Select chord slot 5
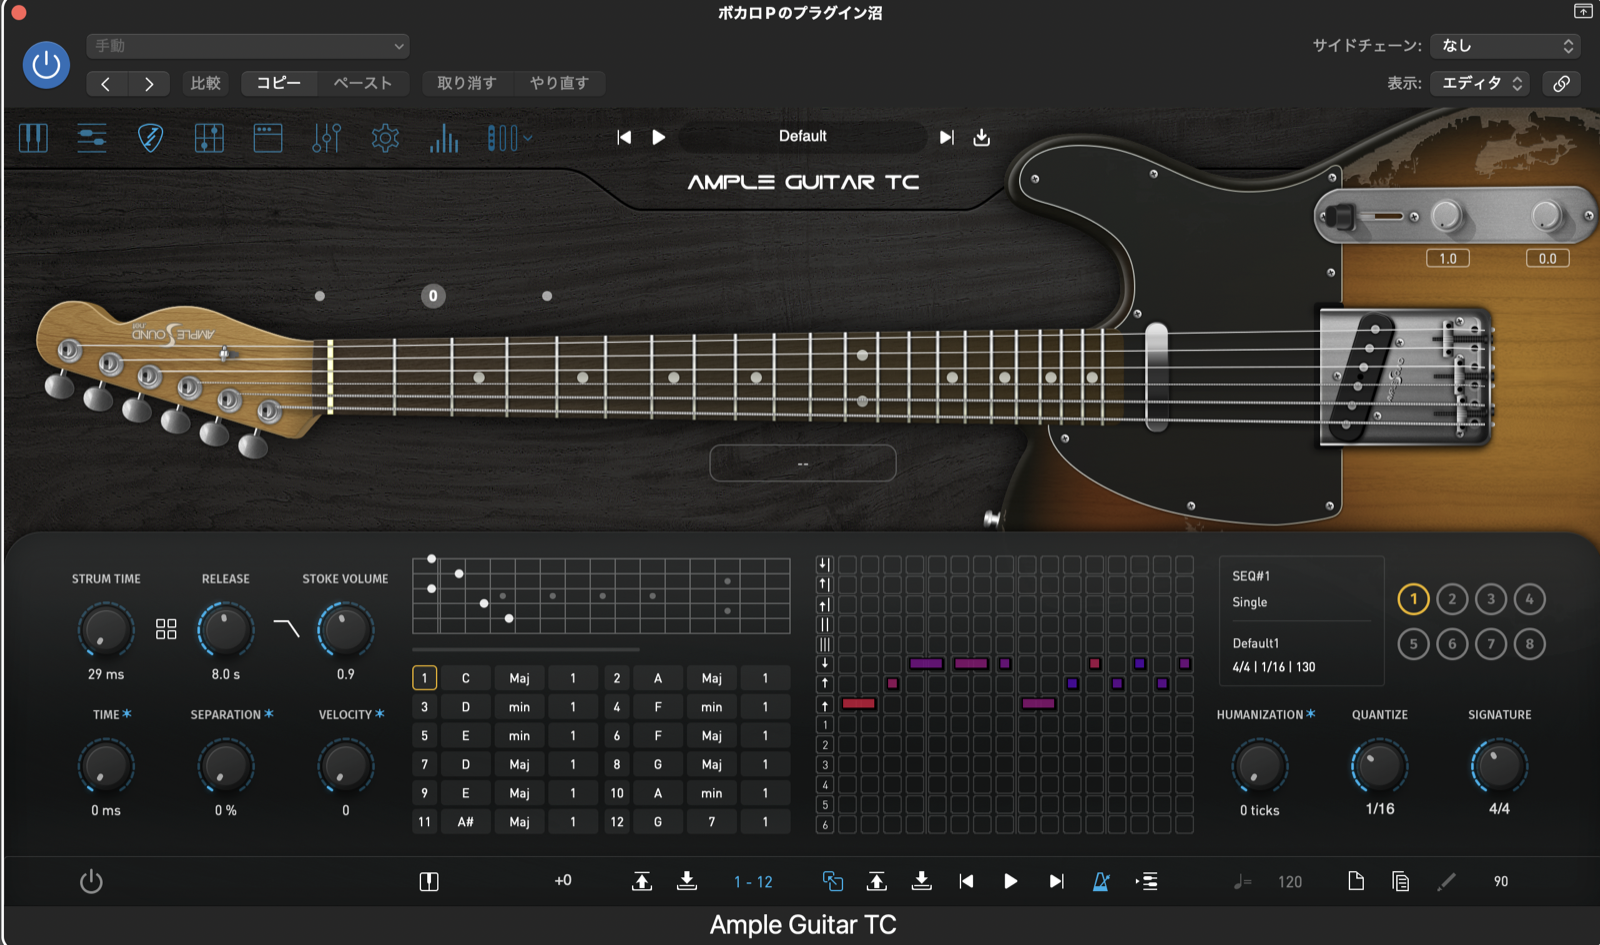Screen dimensions: 1600x945 tap(424, 736)
